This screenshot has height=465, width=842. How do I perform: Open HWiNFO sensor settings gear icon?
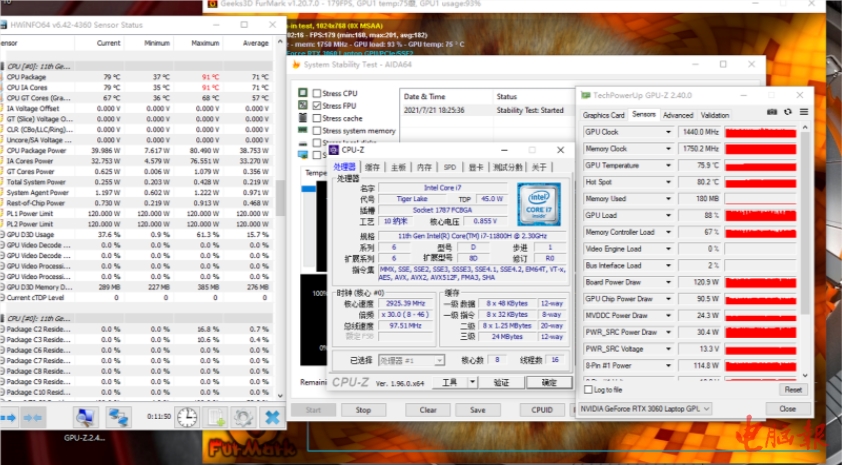(x=241, y=417)
